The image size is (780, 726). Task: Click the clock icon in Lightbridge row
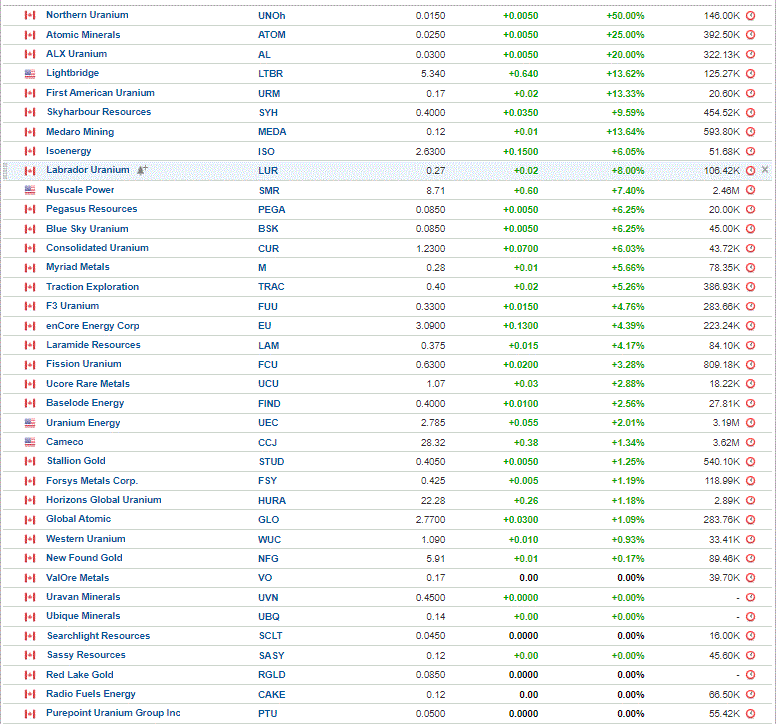751,74
